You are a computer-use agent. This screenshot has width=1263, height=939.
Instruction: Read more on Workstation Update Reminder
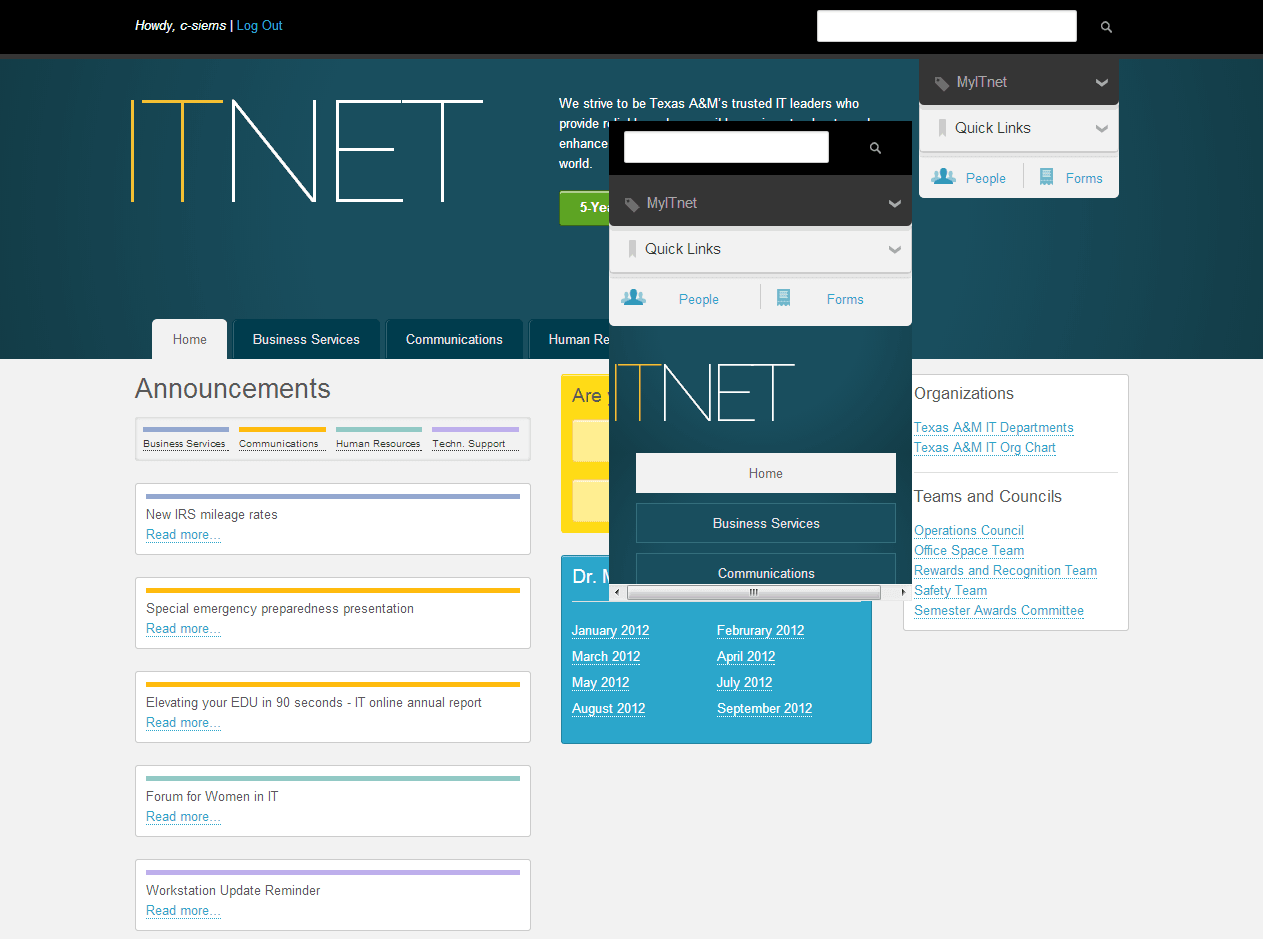[183, 911]
